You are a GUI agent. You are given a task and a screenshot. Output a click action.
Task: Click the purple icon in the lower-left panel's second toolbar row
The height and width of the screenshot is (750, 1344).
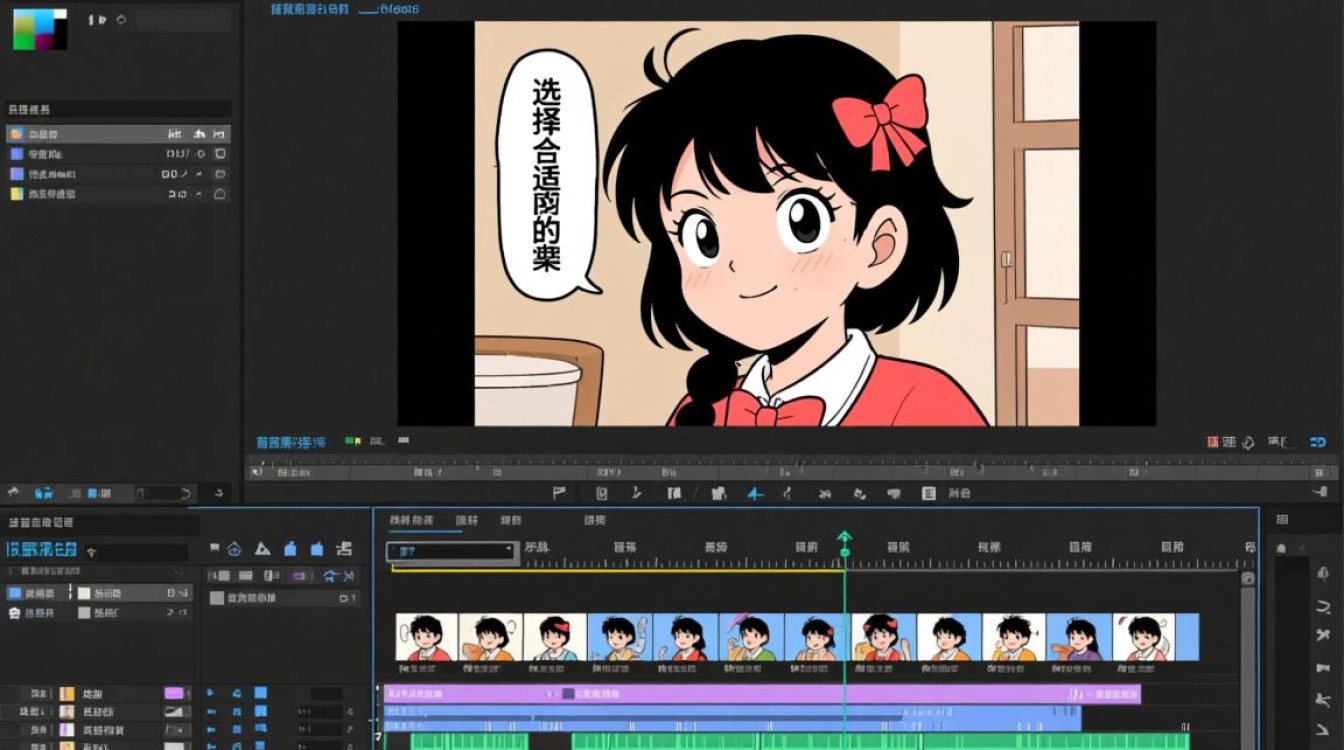point(299,576)
